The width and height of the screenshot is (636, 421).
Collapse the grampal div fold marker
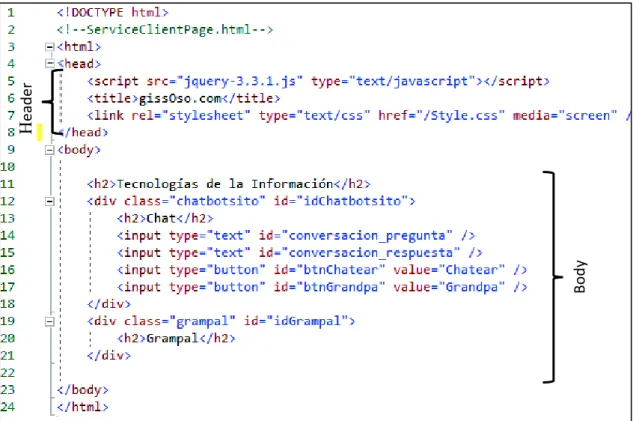pos(49,322)
